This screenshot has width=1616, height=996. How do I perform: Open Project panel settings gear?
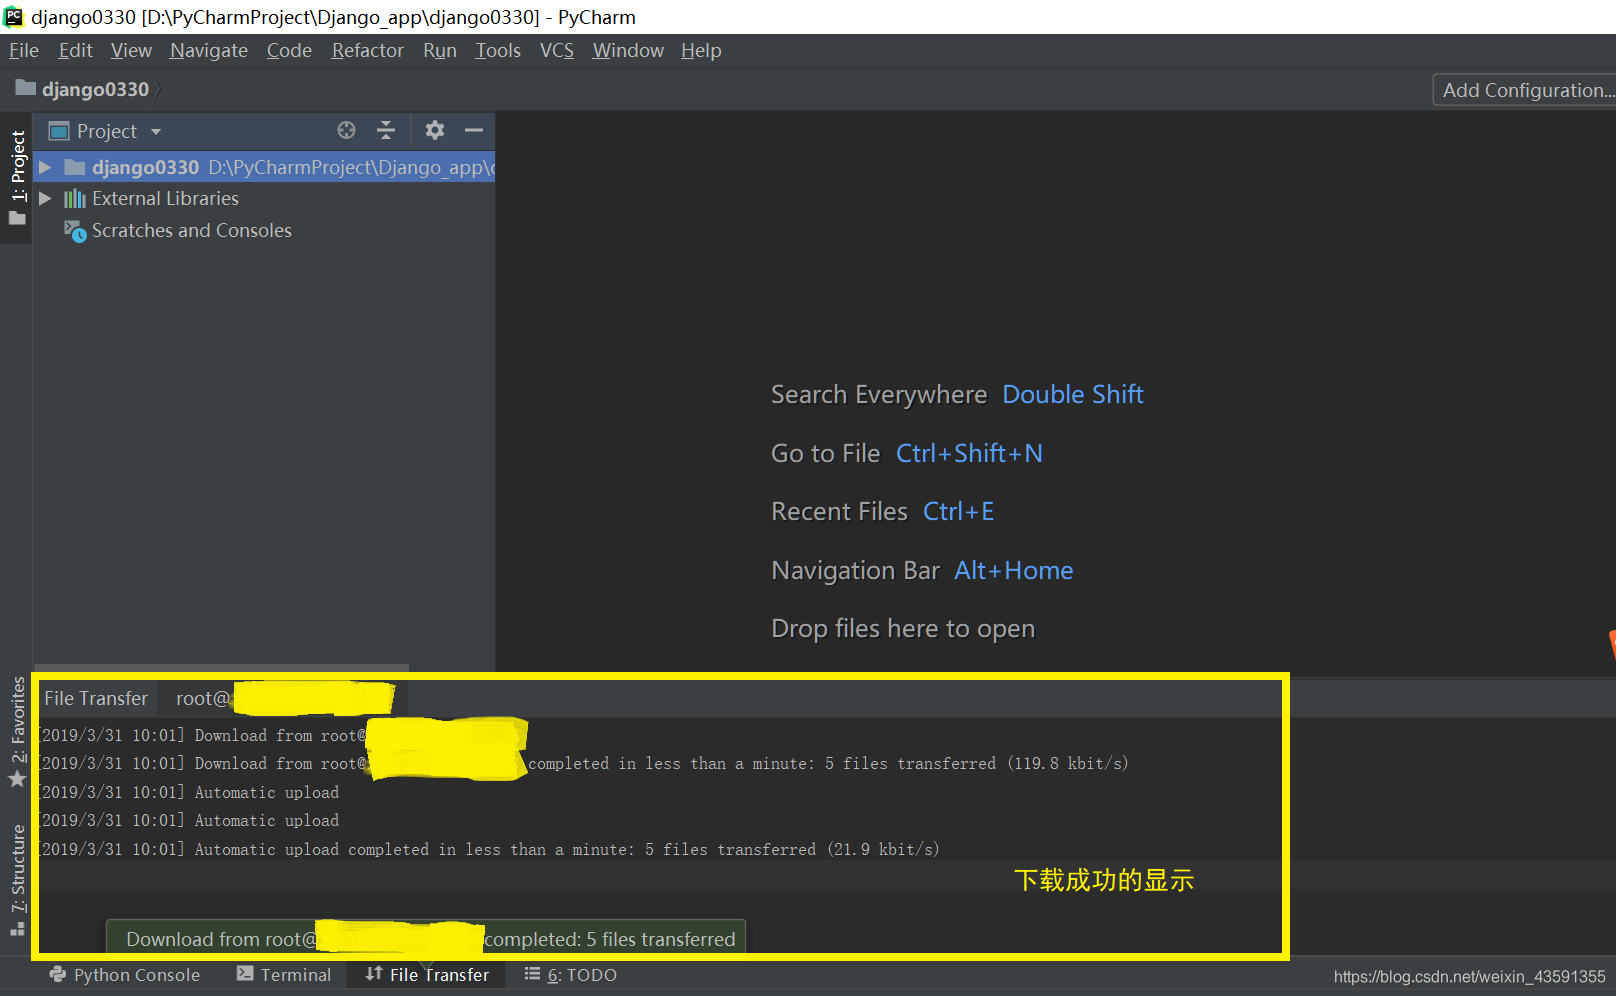pyautogui.click(x=434, y=130)
